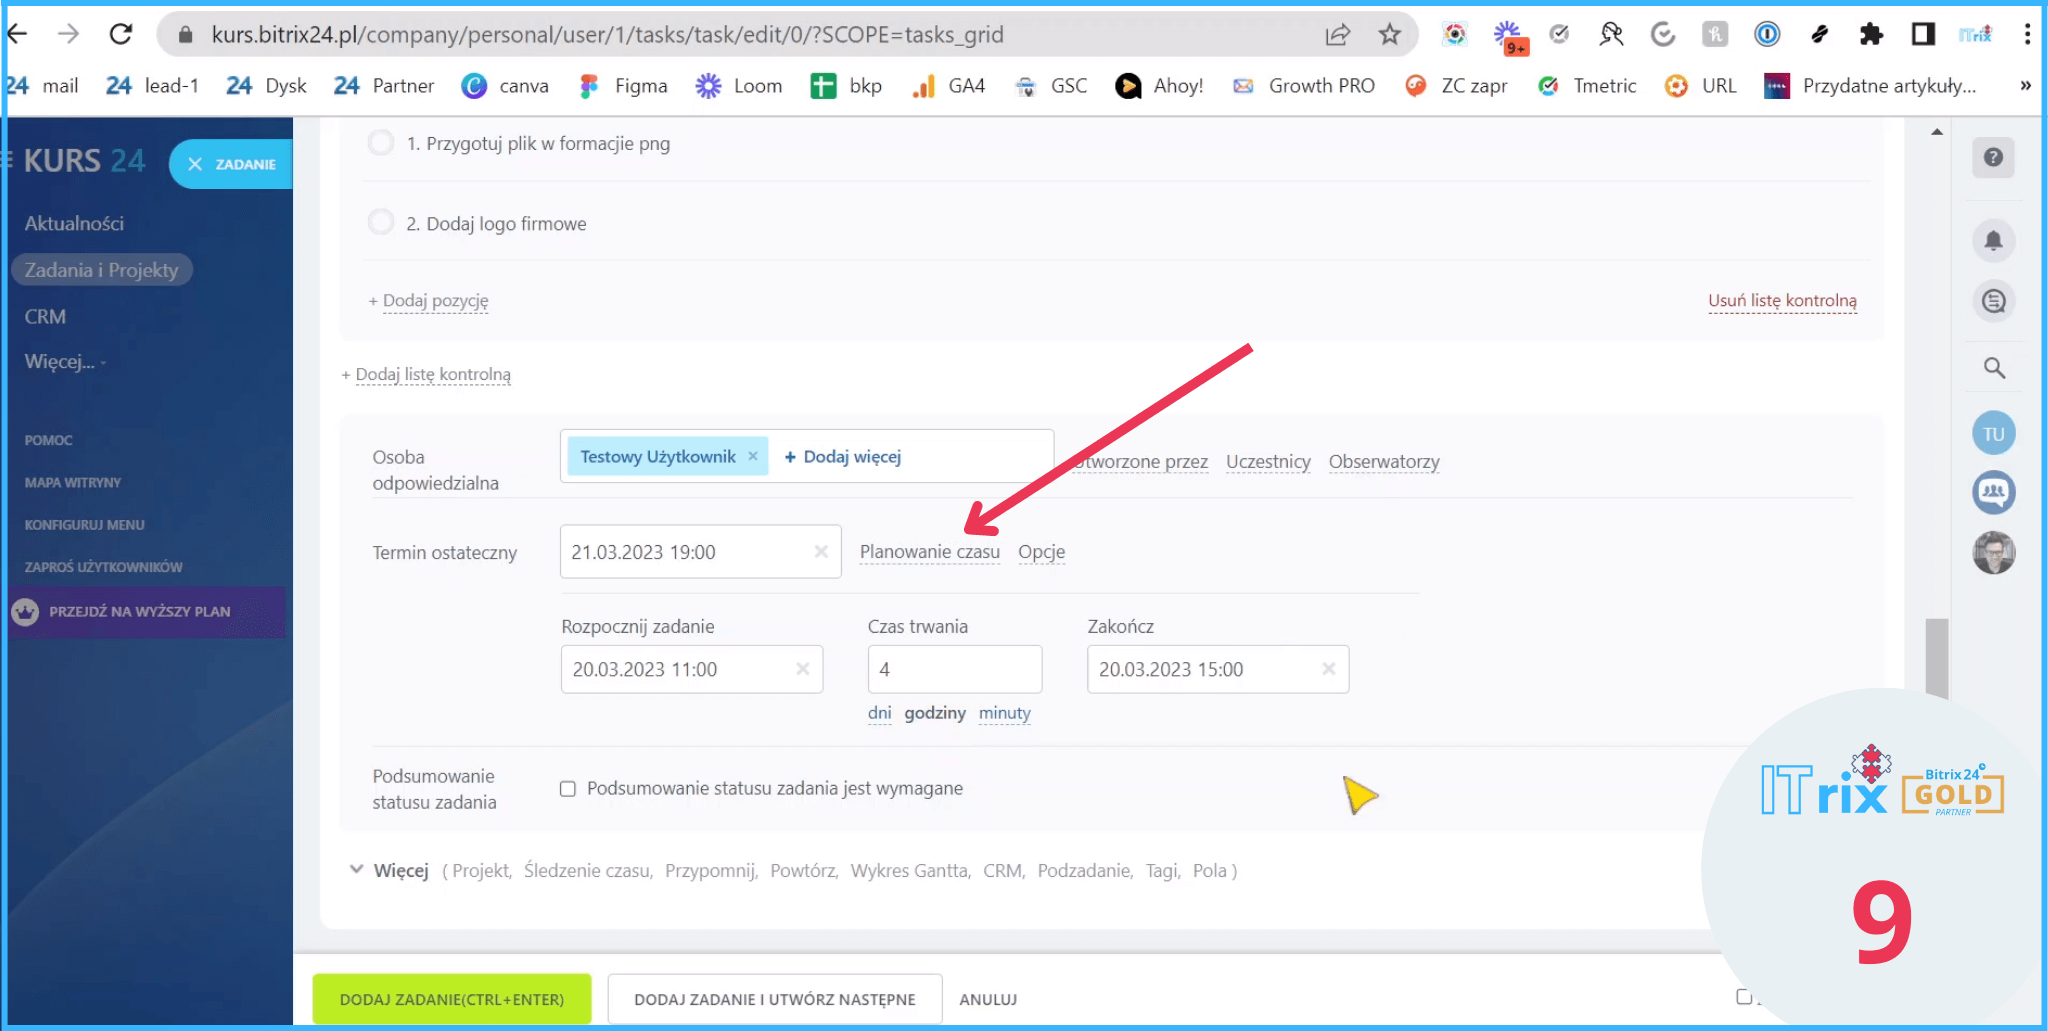Open CRM in the left menu
2048x1031 pixels.
coord(45,316)
